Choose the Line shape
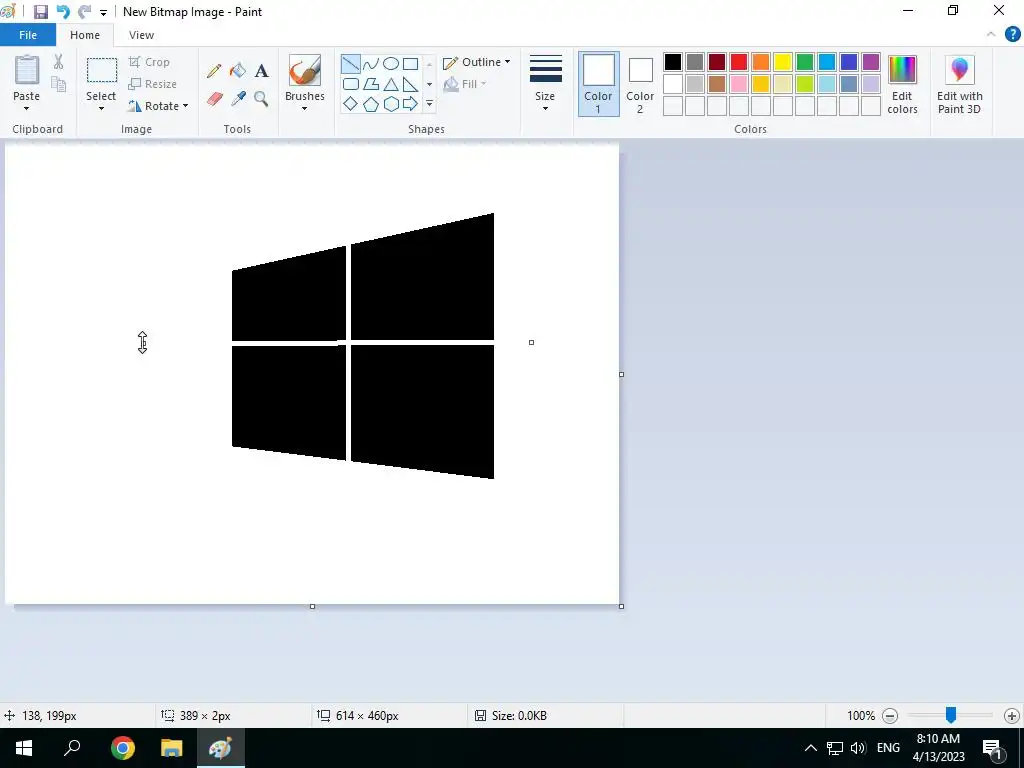Screen dimensions: 1024x768 click(x=351, y=63)
